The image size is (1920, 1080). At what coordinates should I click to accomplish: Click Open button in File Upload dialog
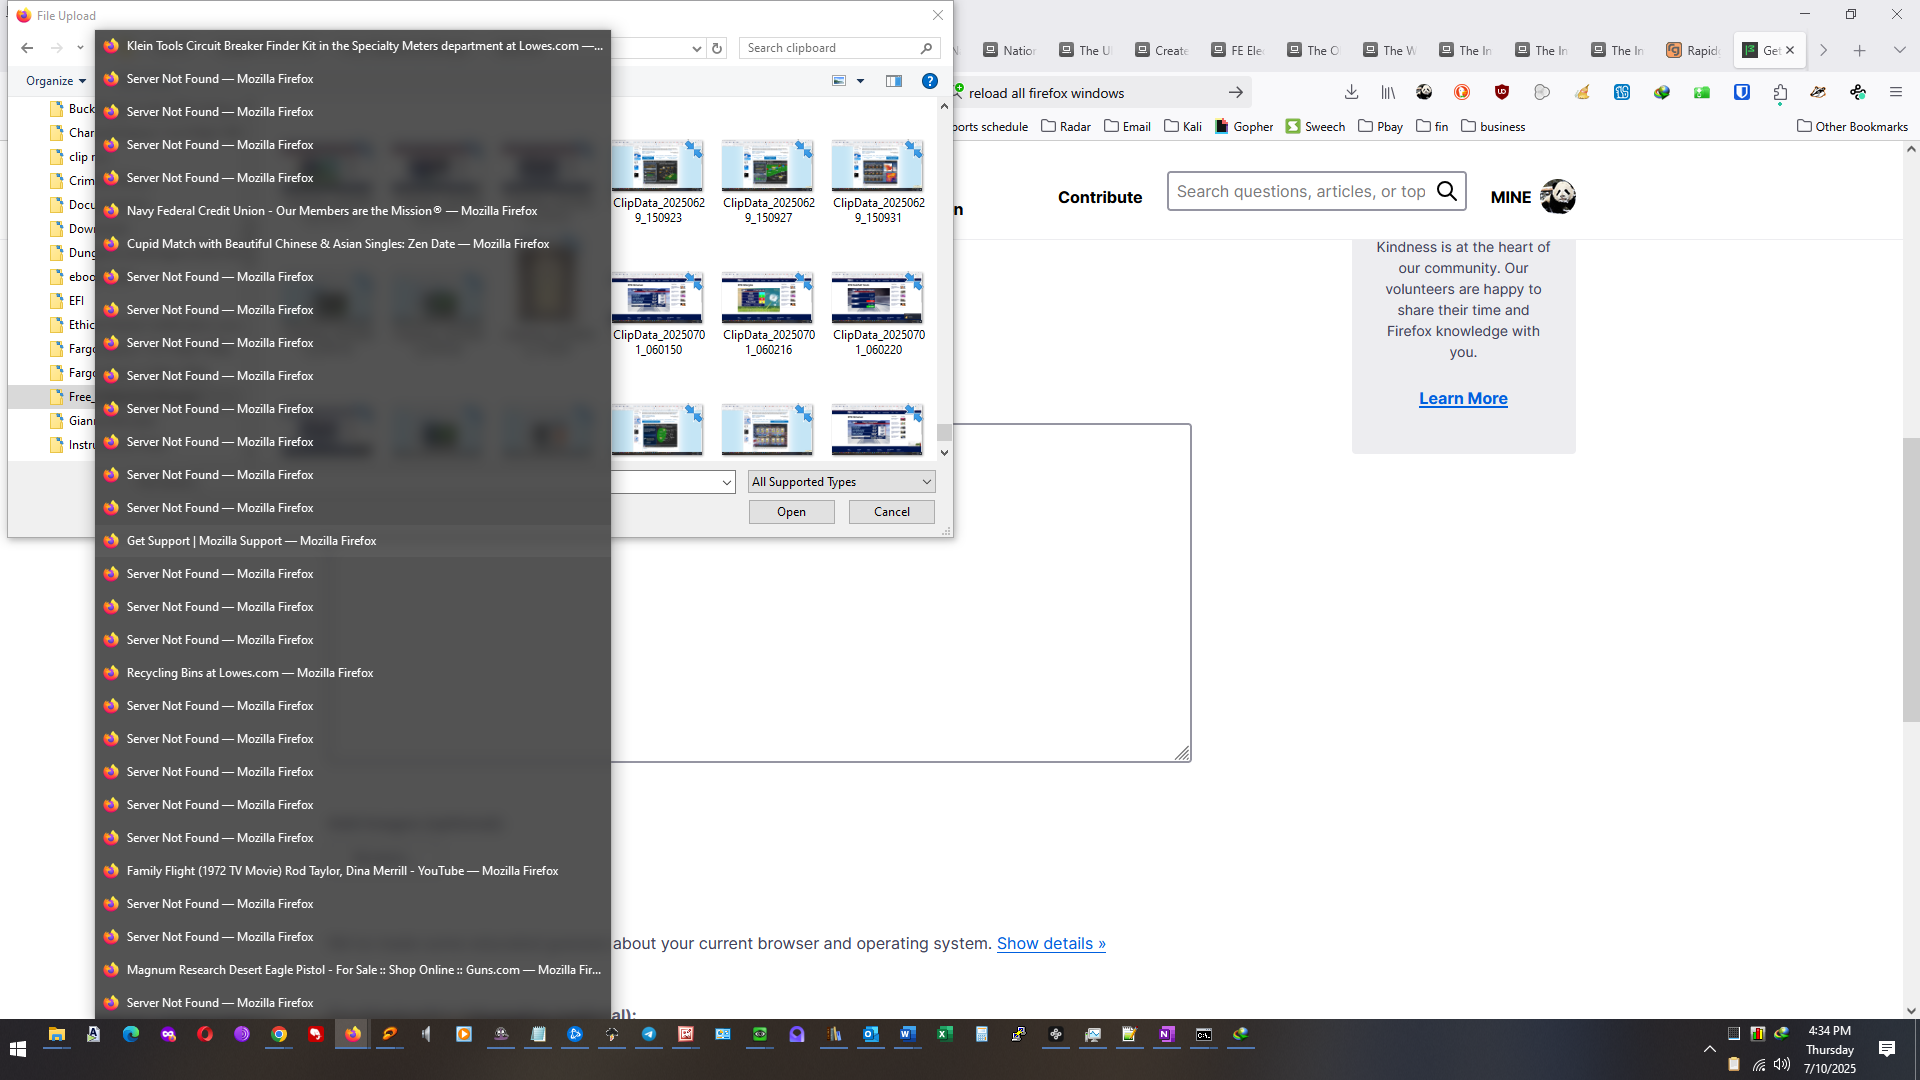click(791, 512)
